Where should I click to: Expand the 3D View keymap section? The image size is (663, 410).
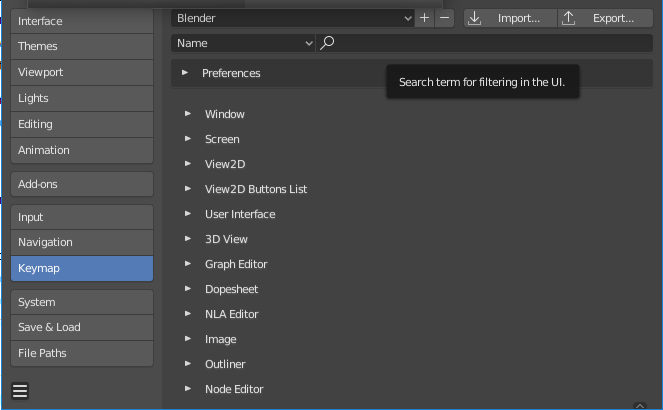188,238
